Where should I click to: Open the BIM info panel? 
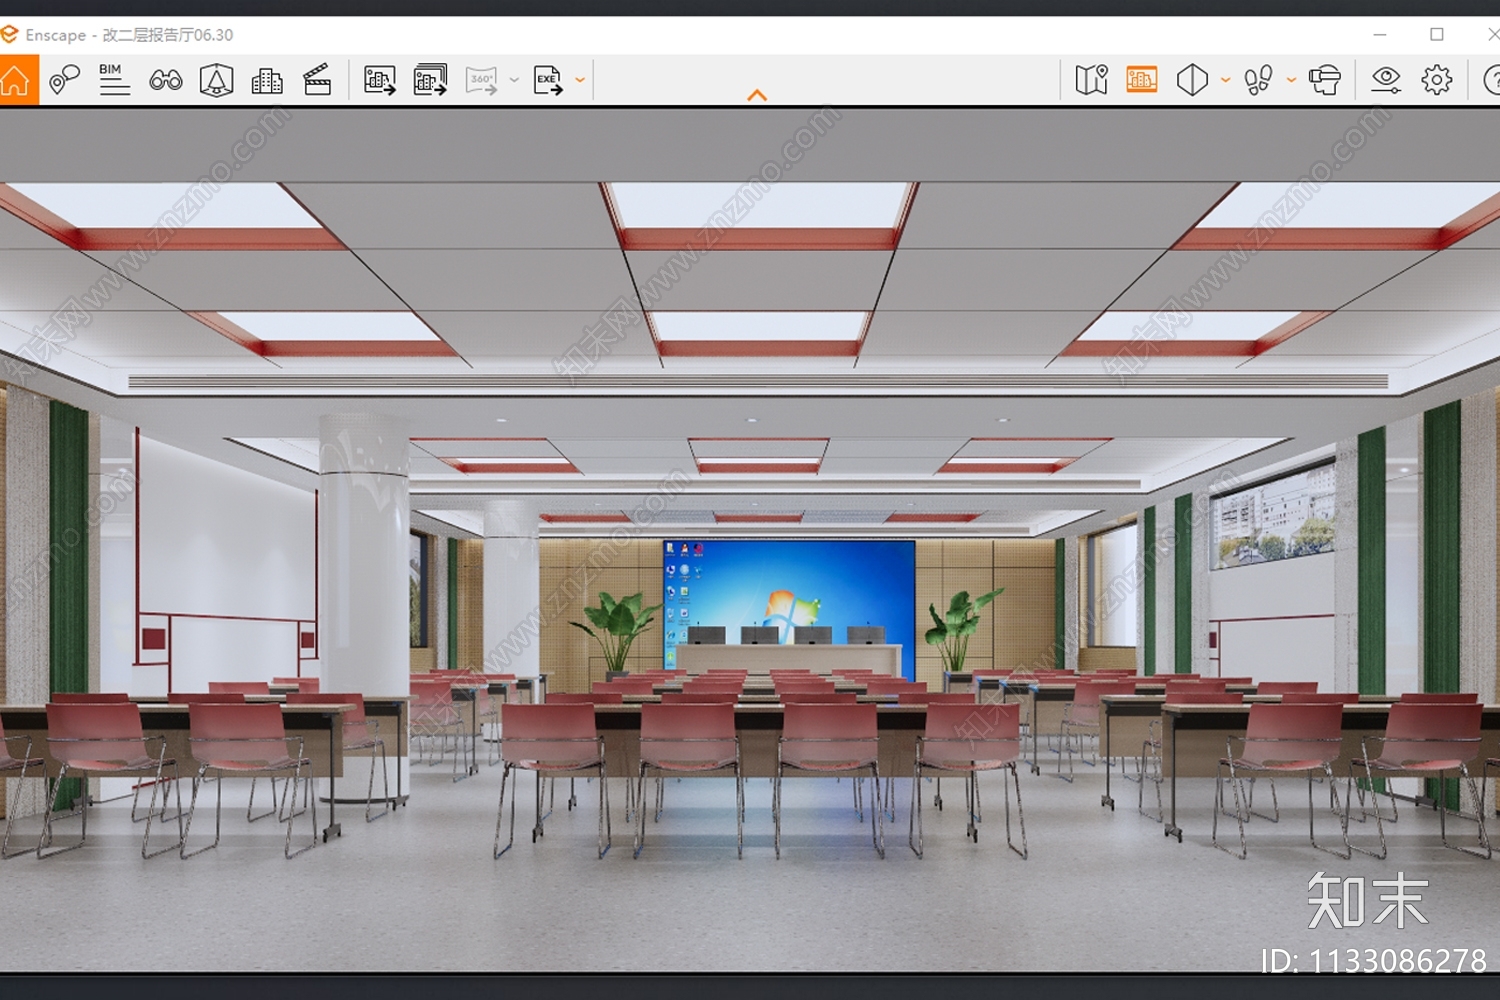[x=114, y=80]
